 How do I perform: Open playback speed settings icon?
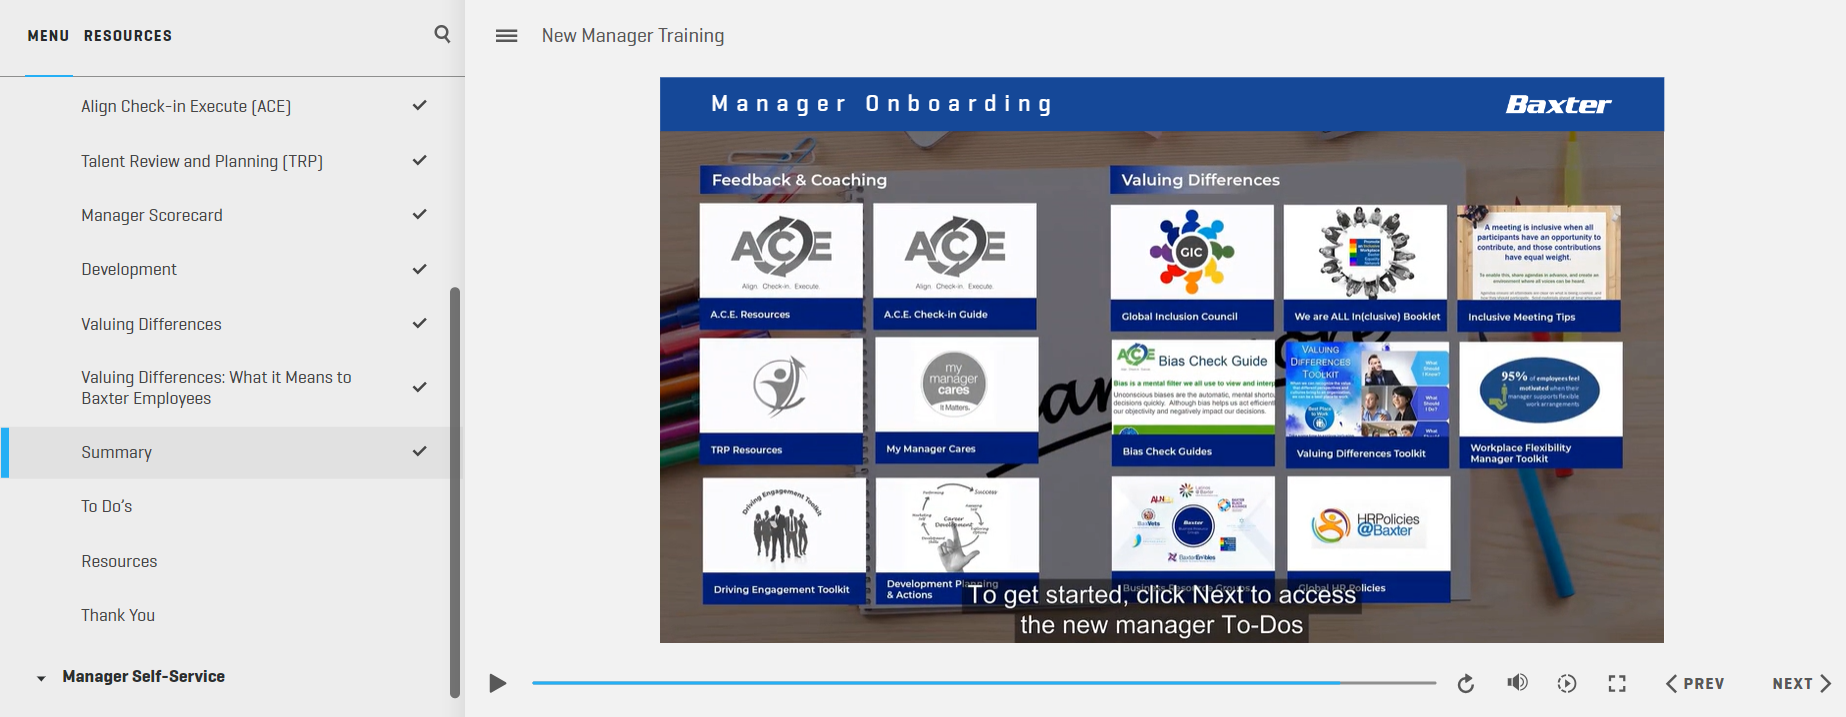[1567, 683]
